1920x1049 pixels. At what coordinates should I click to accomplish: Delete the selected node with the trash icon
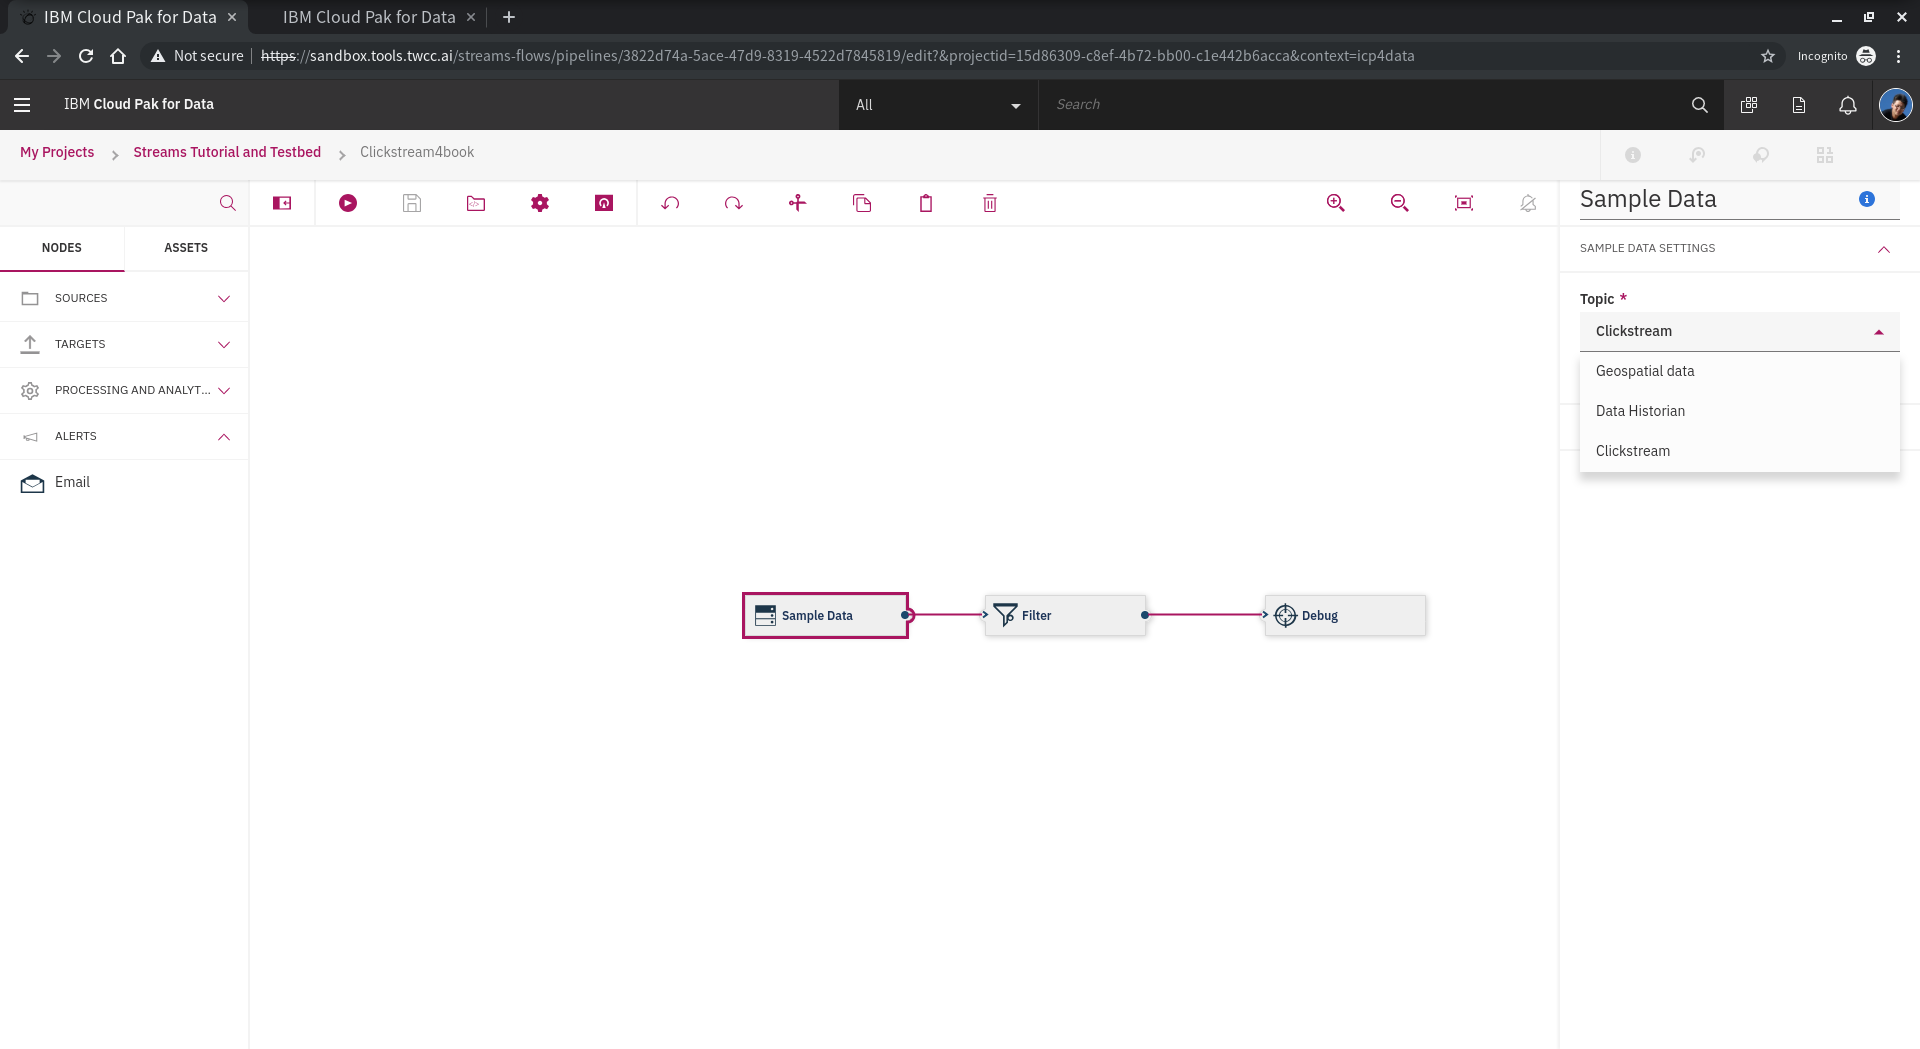[990, 203]
